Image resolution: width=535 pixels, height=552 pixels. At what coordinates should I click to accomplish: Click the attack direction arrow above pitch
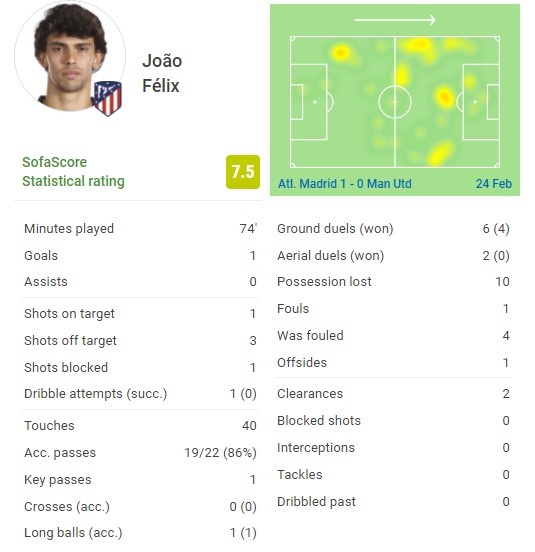tap(395, 20)
